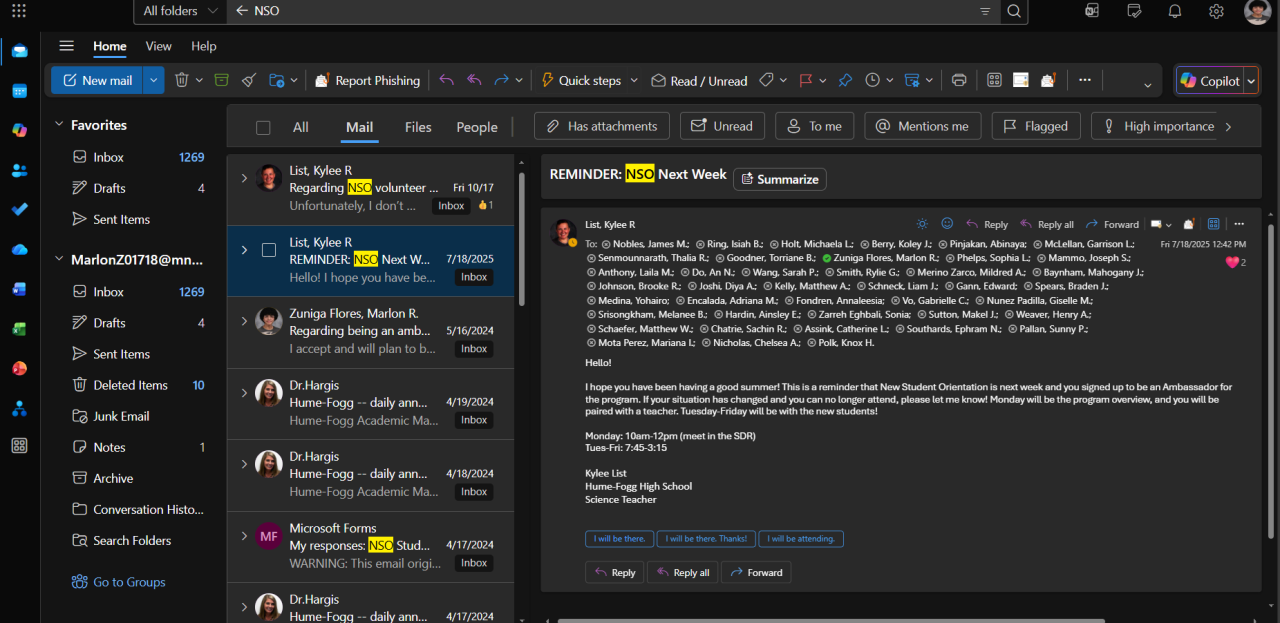Click the Snooze clock icon
The width and height of the screenshot is (1280, 623).
coord(873,80)
